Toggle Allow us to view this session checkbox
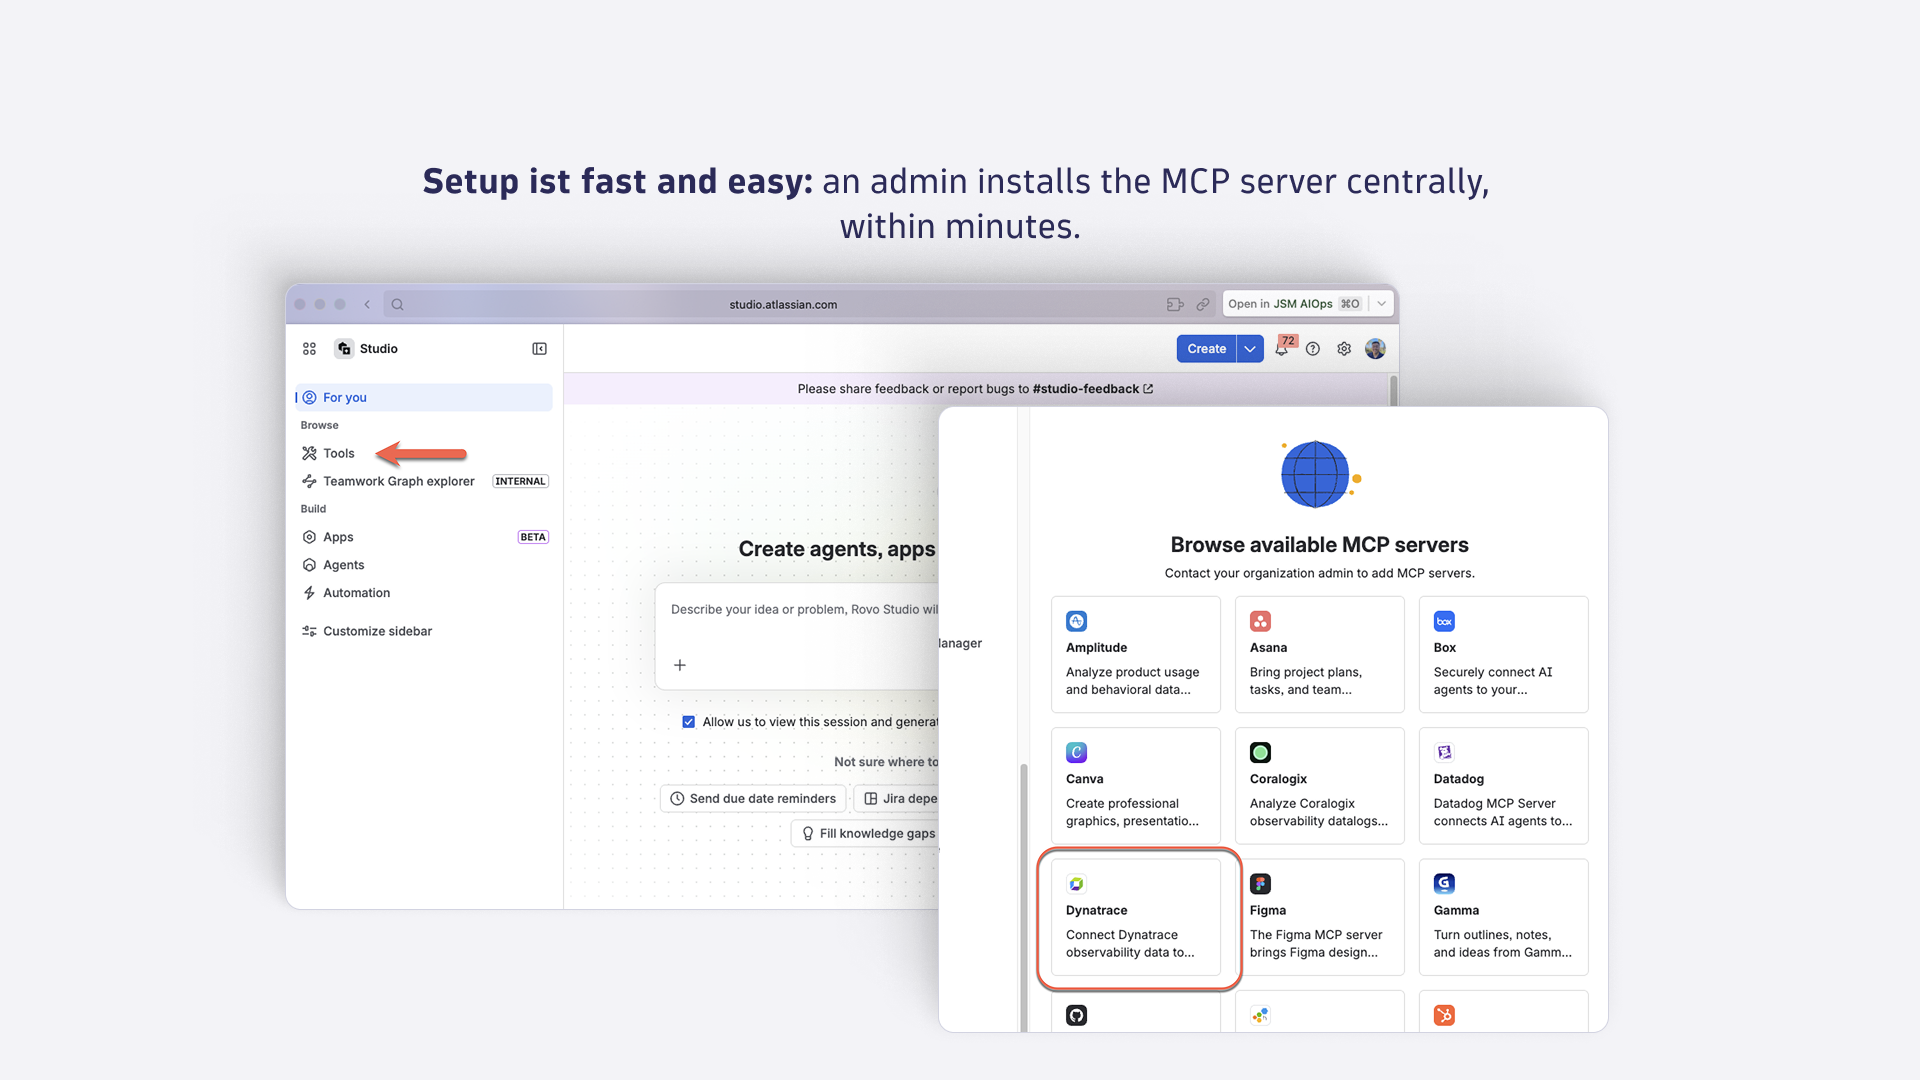Image resolution: width=1920 pixels, height=1080 pixels. [689, 722]
